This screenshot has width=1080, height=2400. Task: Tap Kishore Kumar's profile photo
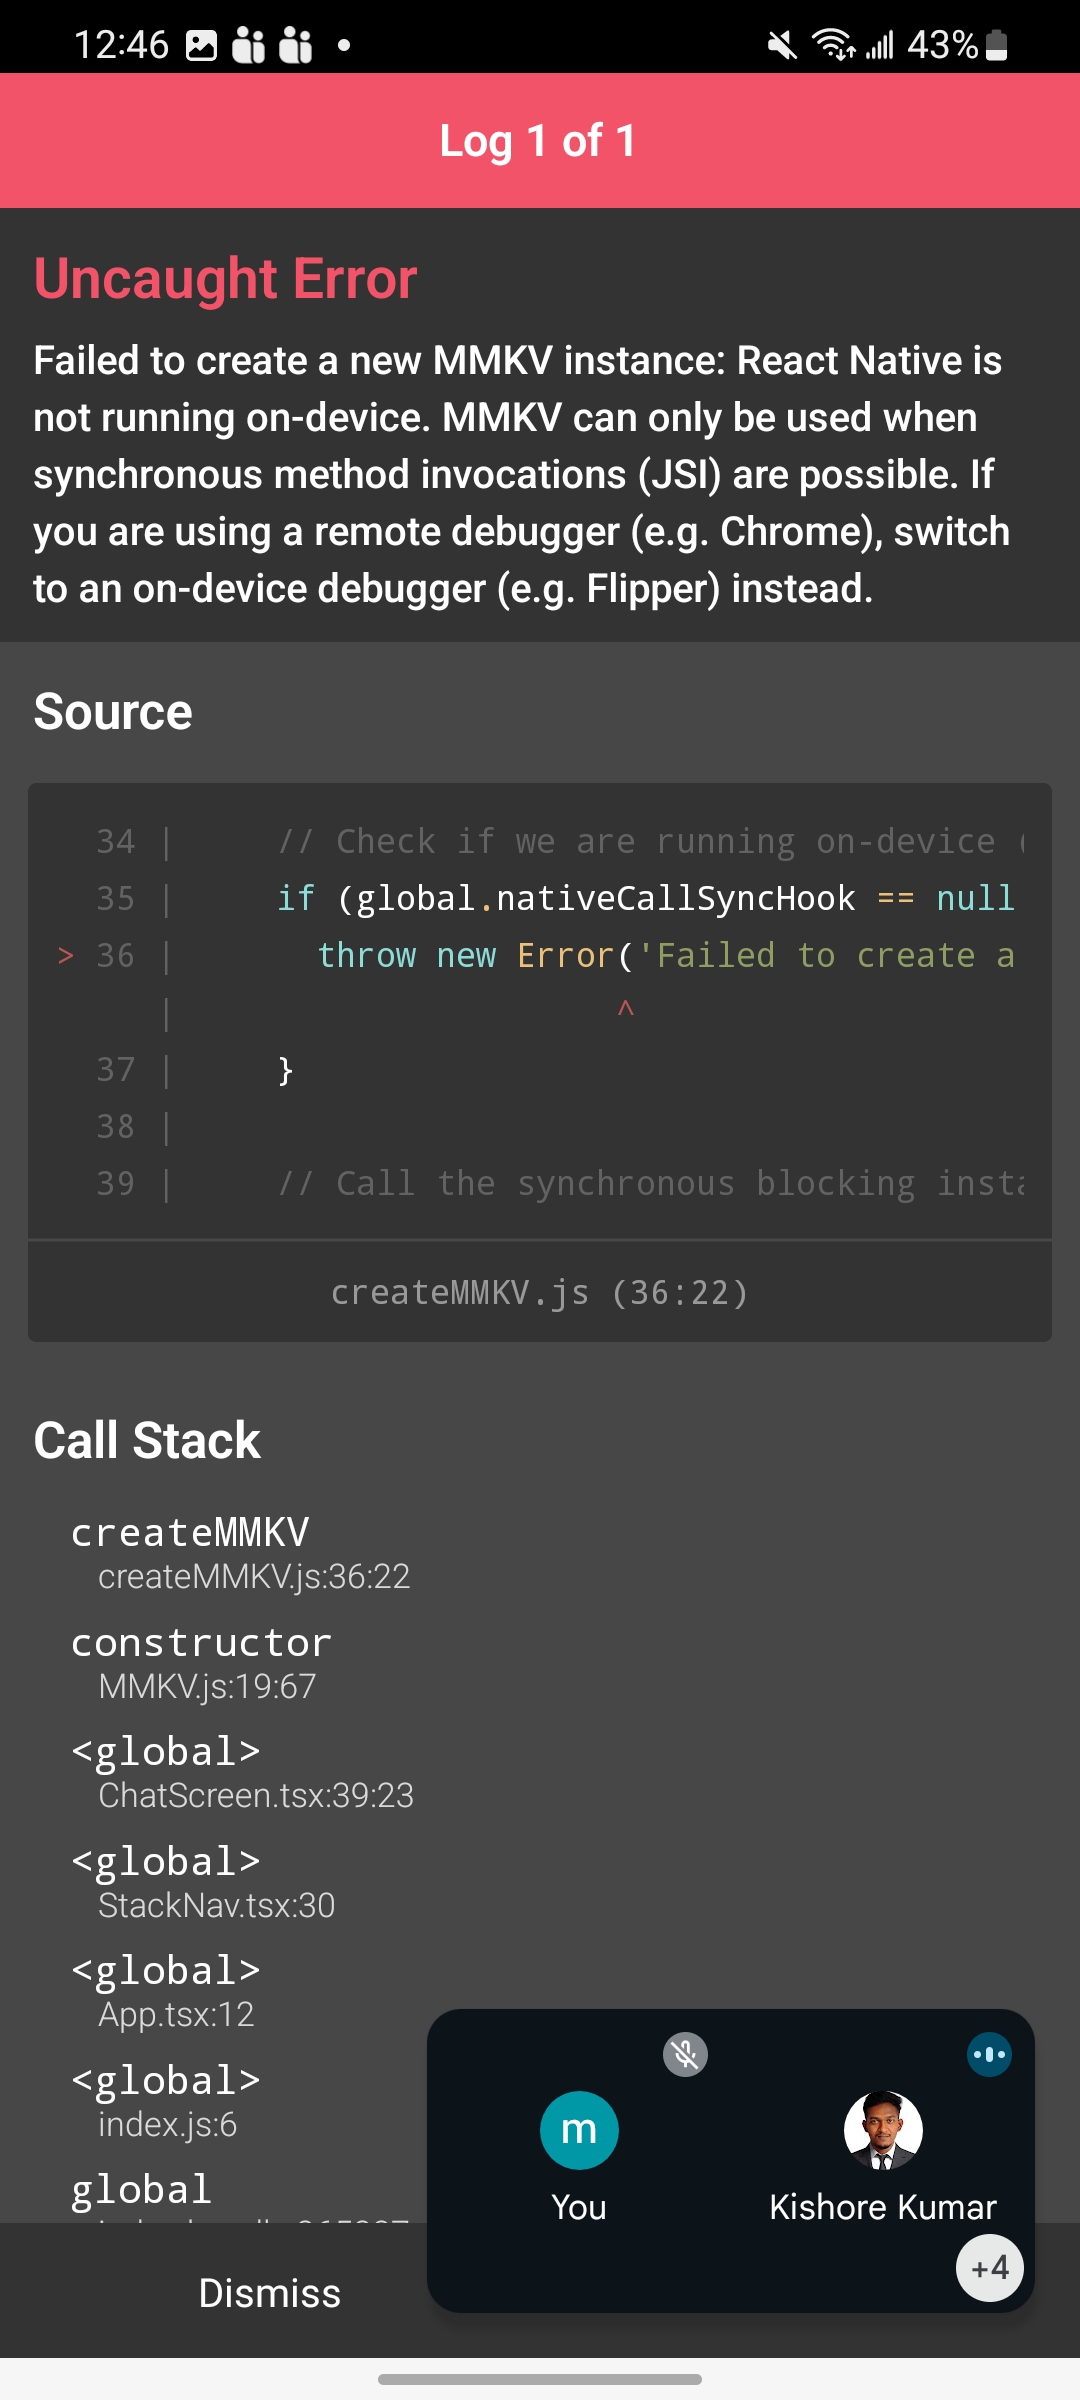(x=882, y=2130)
